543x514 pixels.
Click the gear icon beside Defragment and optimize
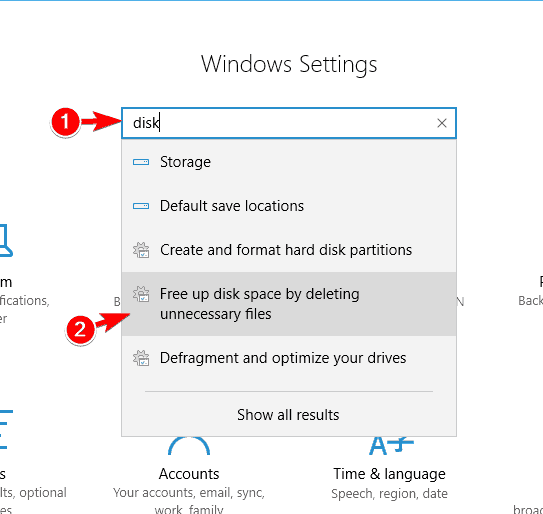(x=141, y=358)
